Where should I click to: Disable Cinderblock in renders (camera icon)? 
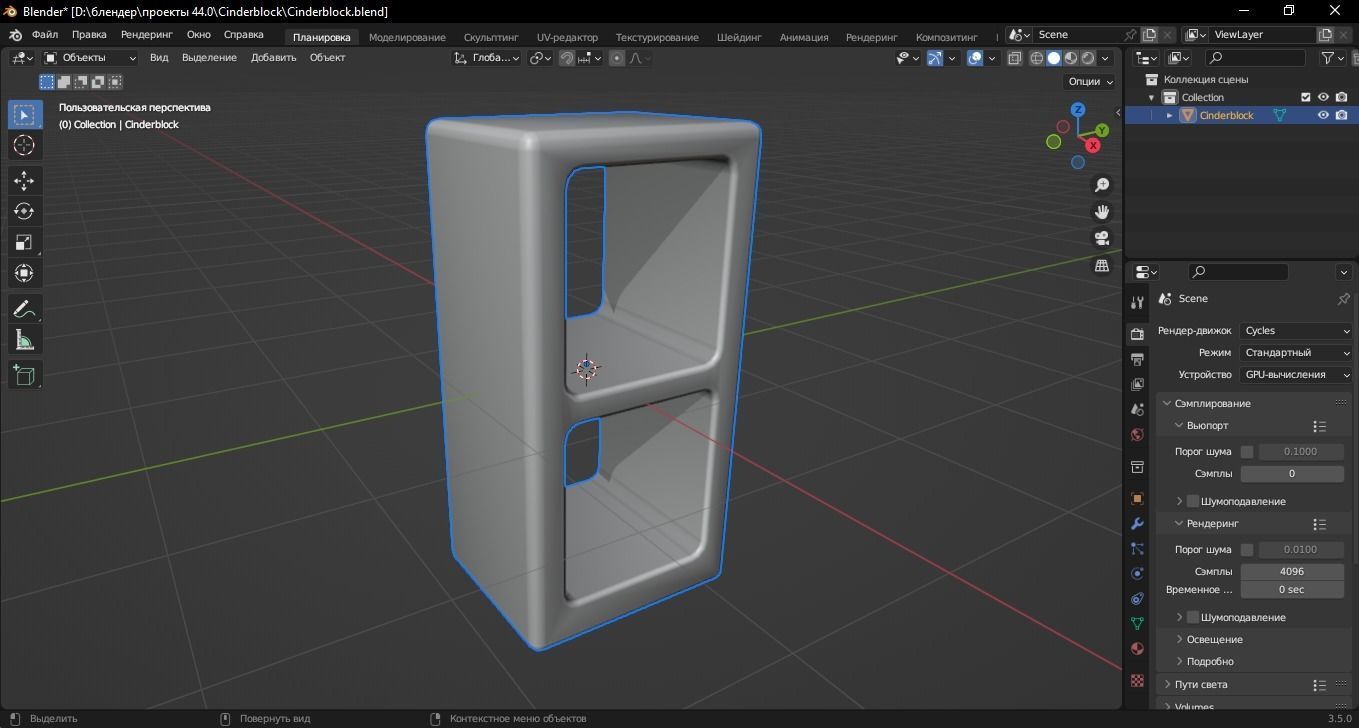coord(1341,115)
